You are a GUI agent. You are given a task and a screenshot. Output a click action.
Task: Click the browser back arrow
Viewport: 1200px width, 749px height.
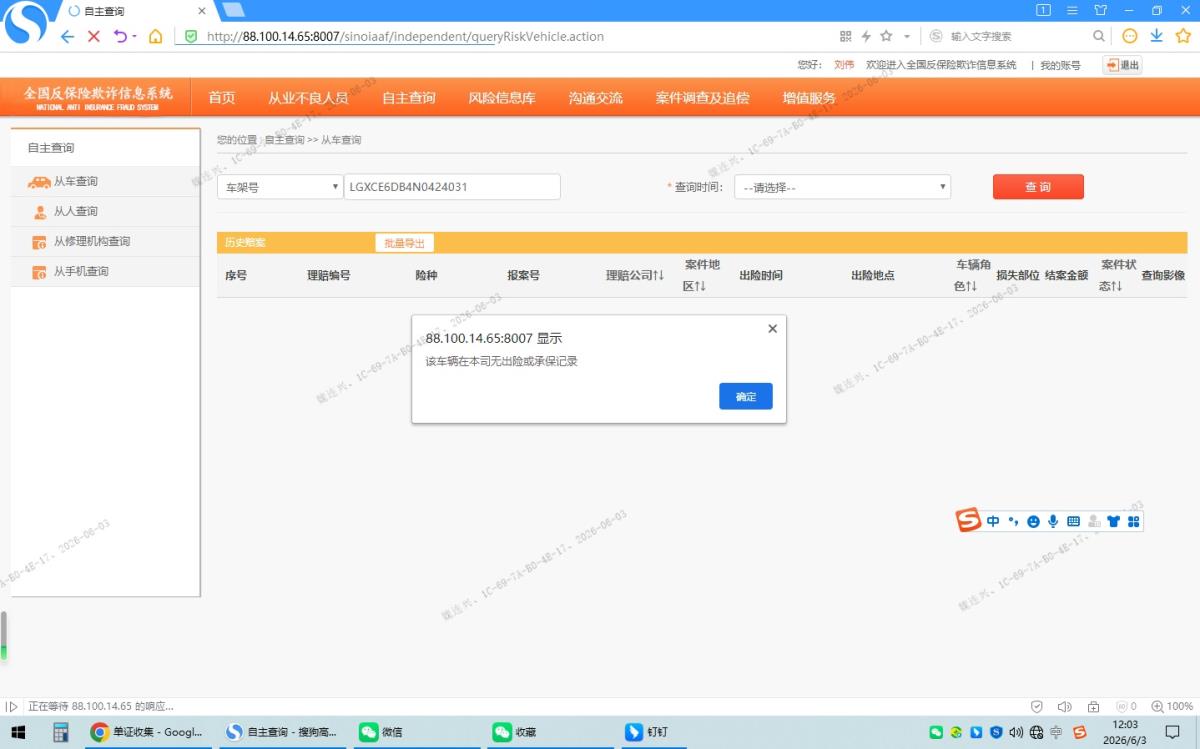click(x=67, y=36)
